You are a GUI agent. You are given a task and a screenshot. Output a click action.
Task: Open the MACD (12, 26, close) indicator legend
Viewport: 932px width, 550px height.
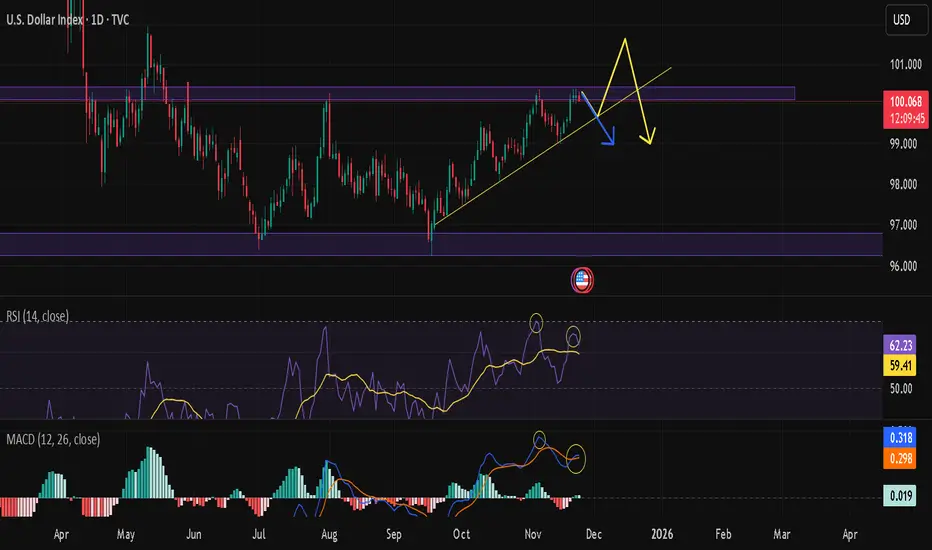[53, 439]
